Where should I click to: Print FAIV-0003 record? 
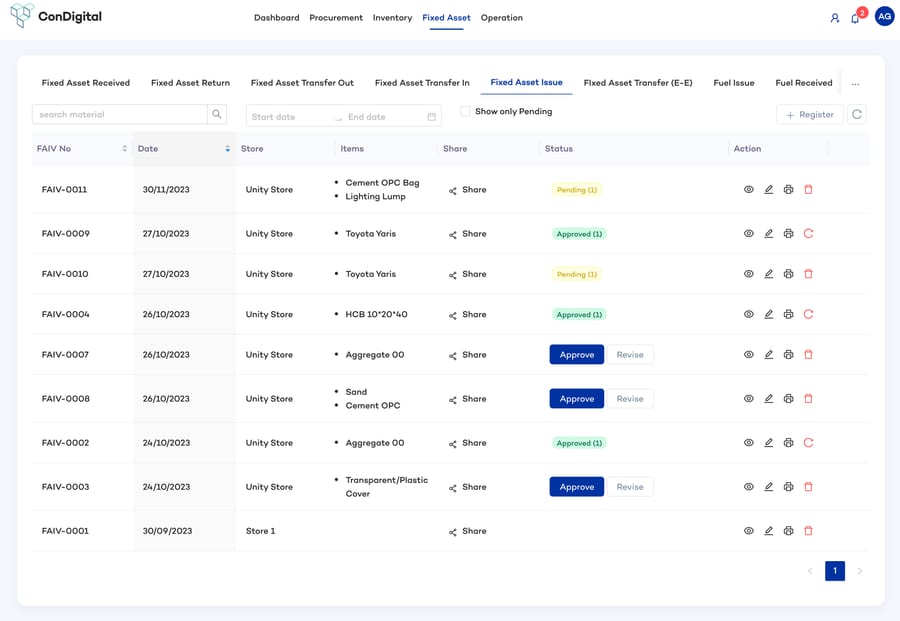(x=789, y=487)
